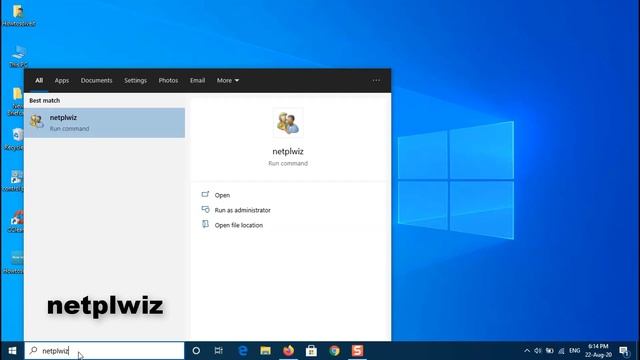Open This PC desktop icon
Viewport: 640px width, 360px height.
18,56
